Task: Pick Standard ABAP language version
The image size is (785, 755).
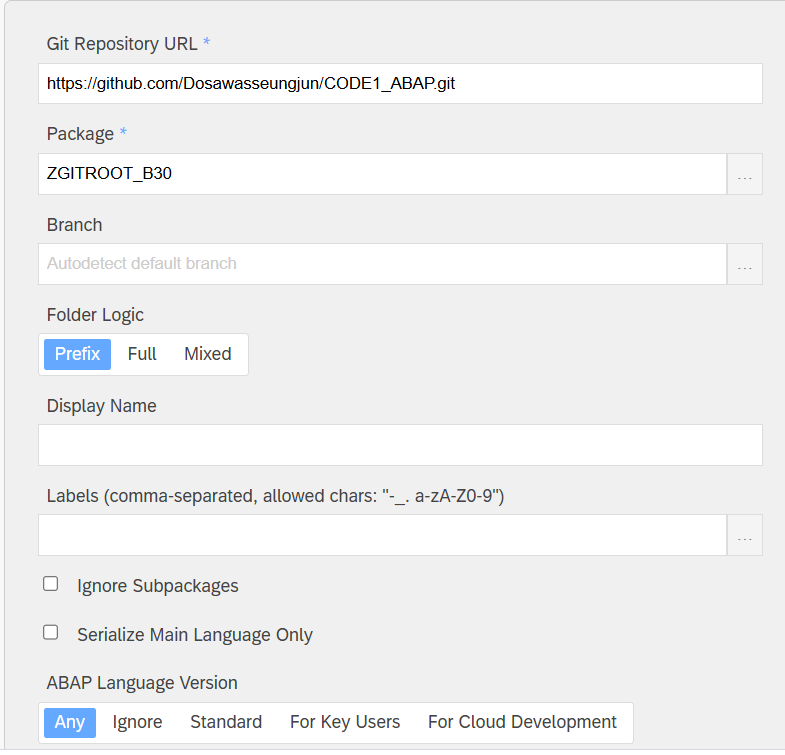Action: 226,722
